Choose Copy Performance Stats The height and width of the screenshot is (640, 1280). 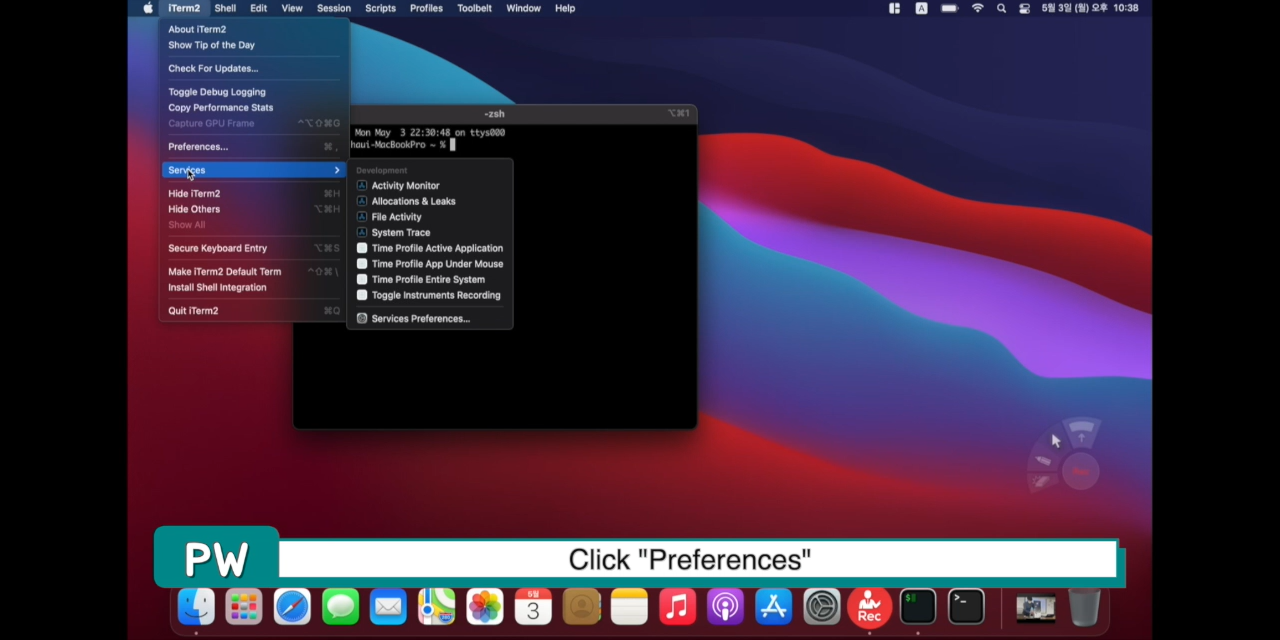254,108
